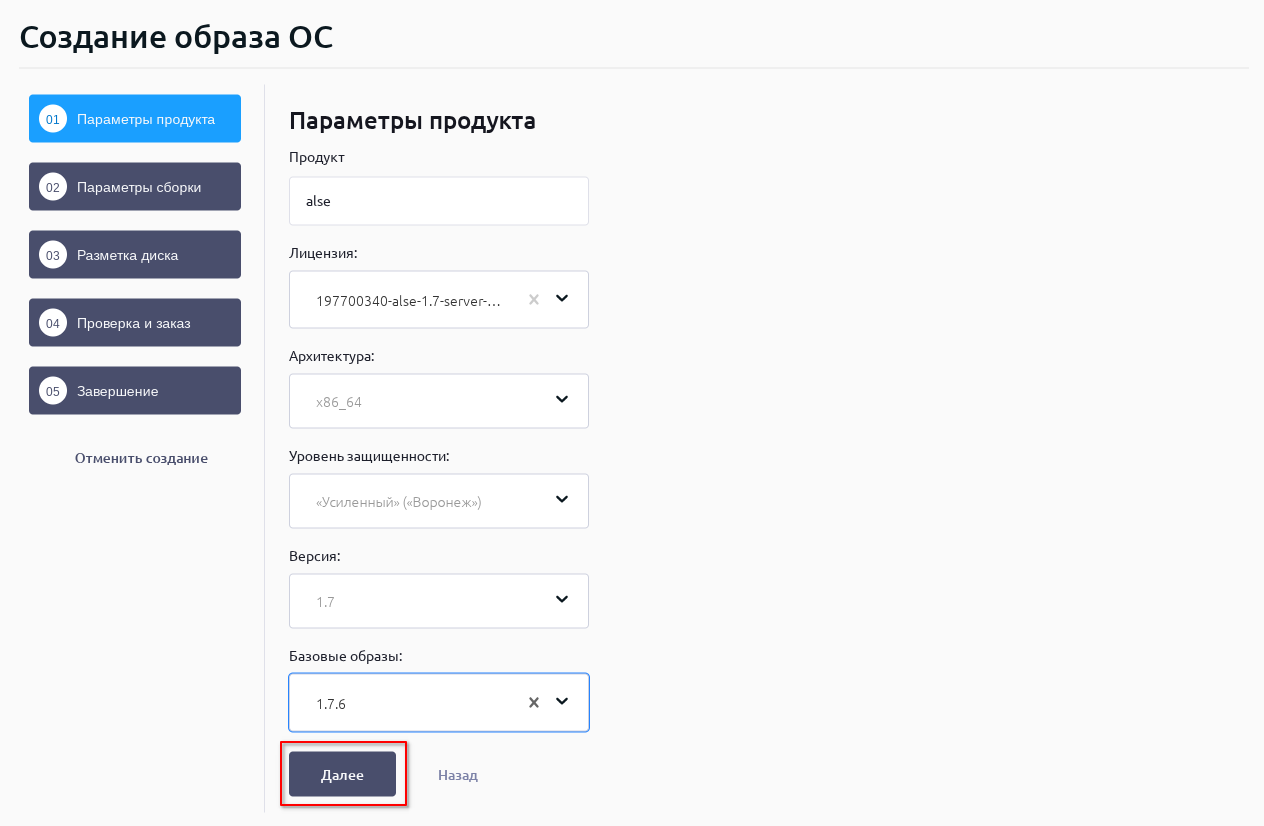Expand the Версия dropdown
The image size is (1264, 826).
click(439, 601)
